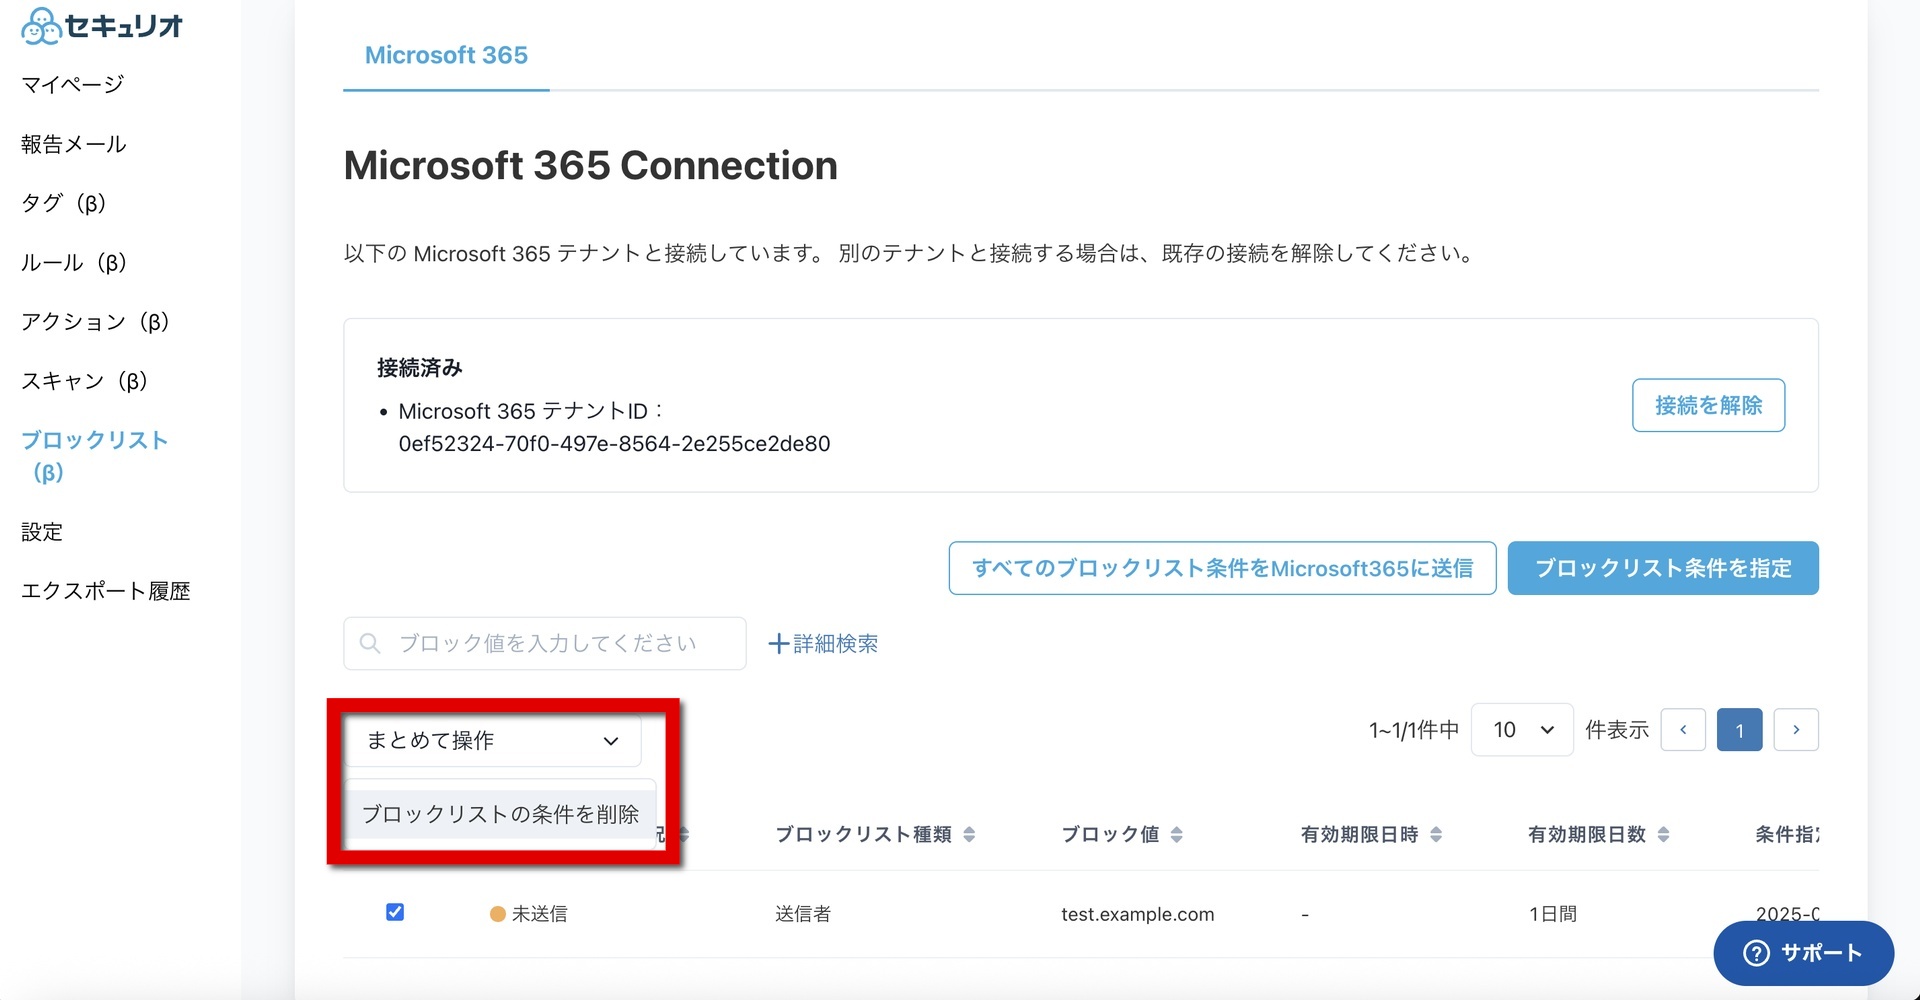
Task: Click the 1日間 cell
Action: 1553,914
